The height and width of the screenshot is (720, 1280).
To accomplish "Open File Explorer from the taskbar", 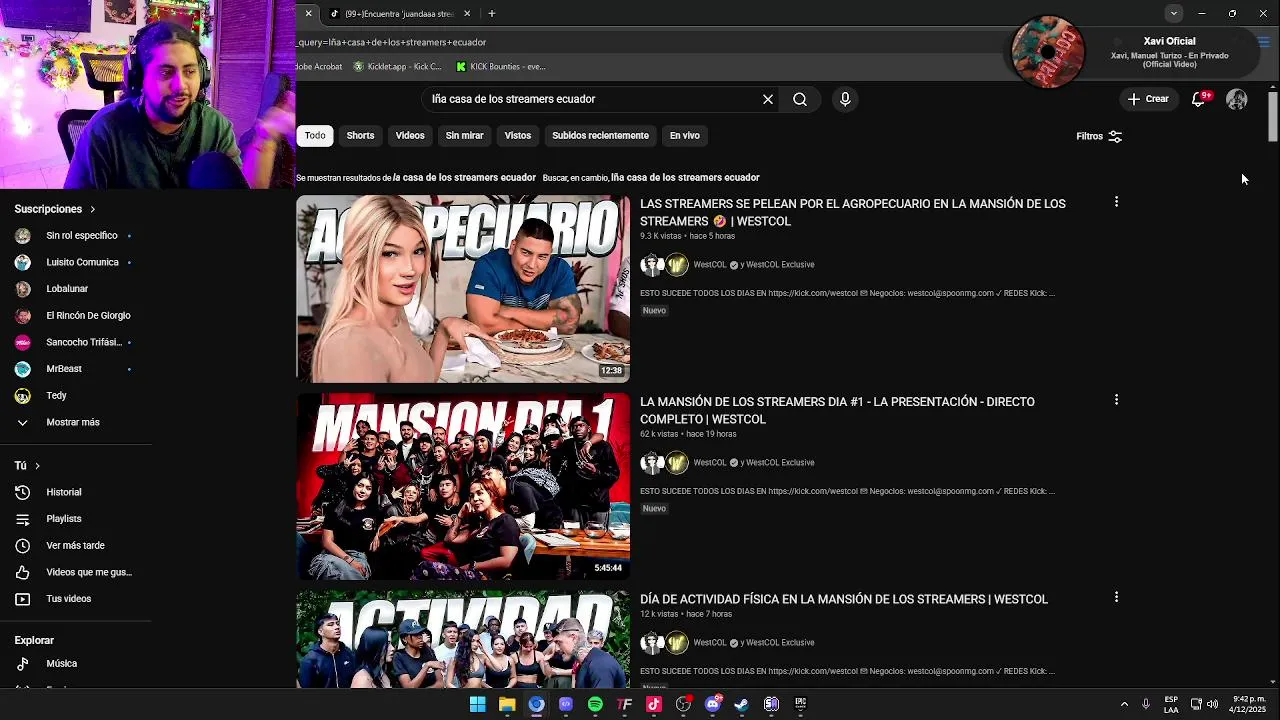I will coord(507,704).
